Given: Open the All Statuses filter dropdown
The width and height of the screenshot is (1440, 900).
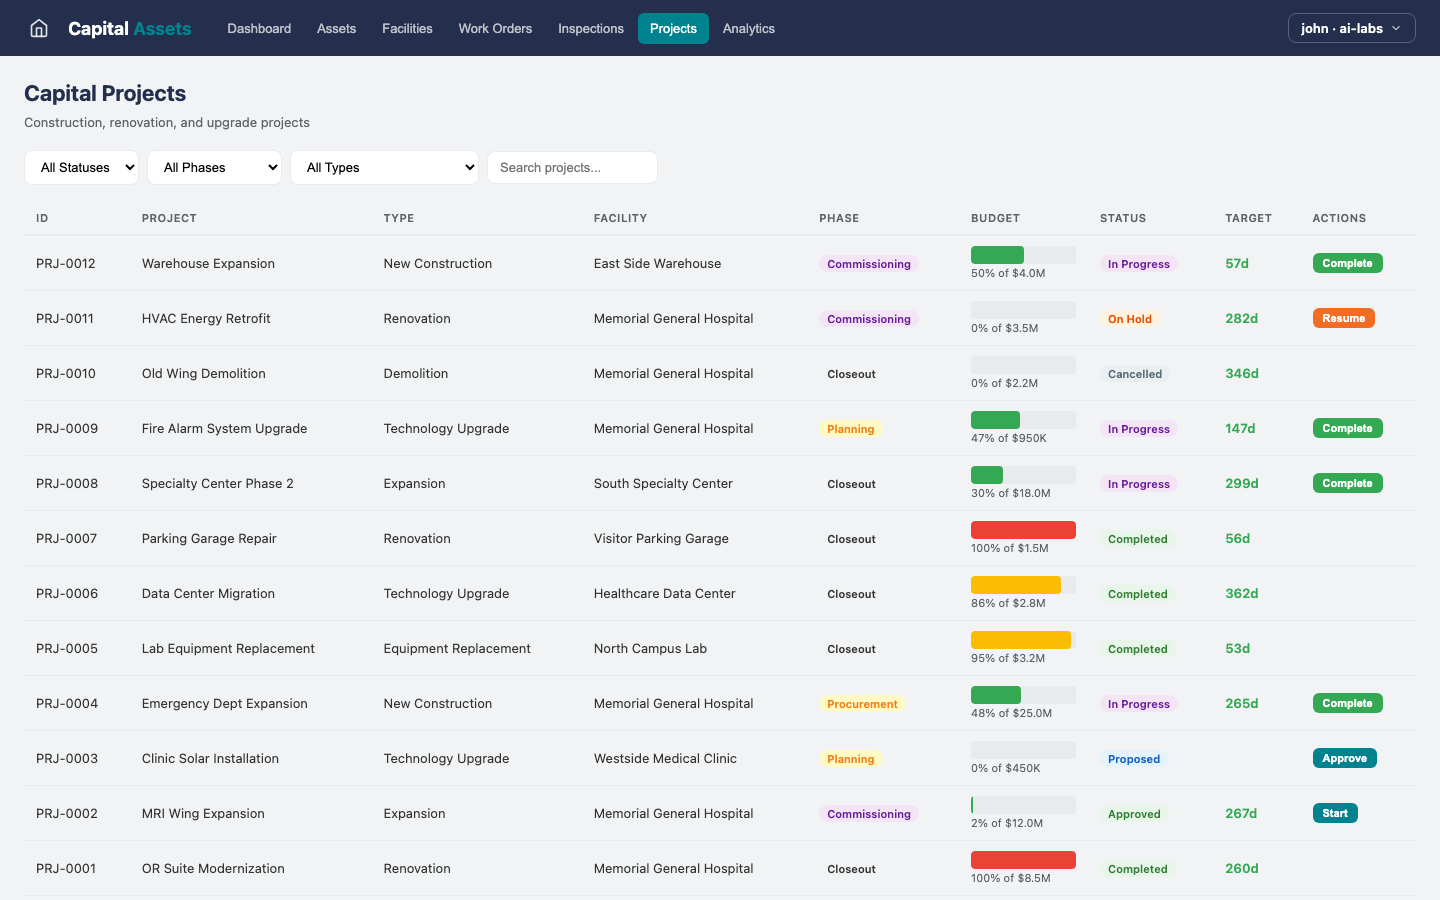Looking at the screenshot, I should click(x=81, y=167).
